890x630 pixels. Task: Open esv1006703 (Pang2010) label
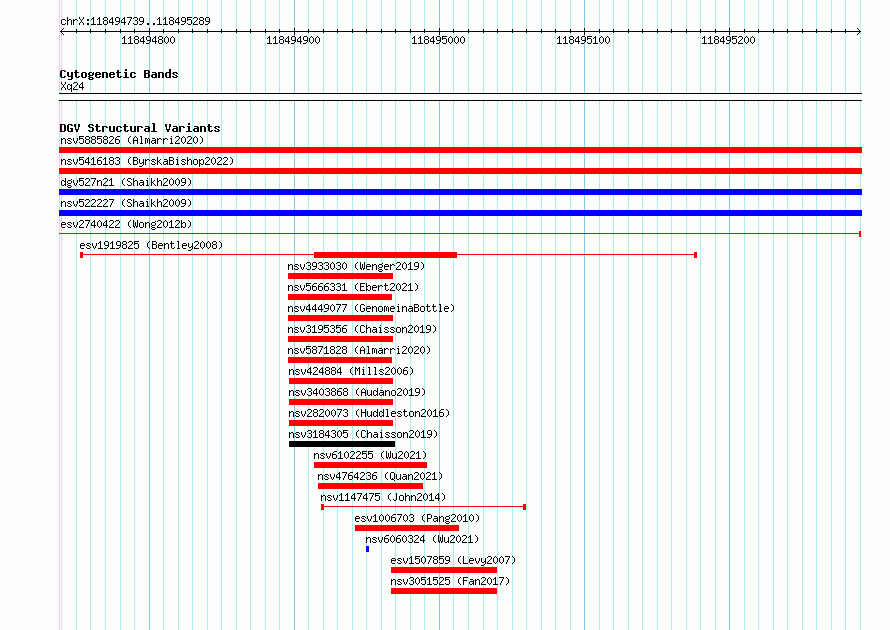pos(417,518)
